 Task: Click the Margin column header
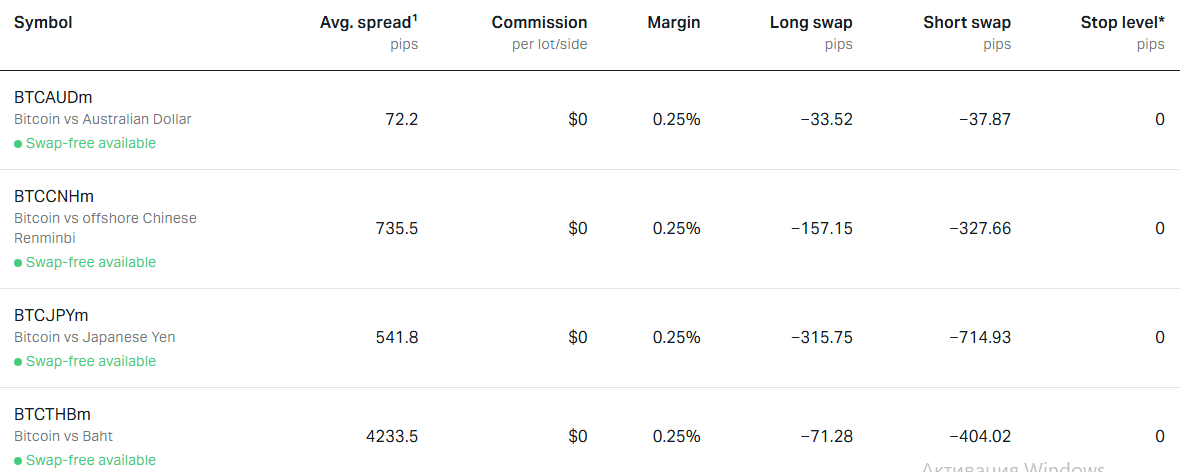pos(674,23)
